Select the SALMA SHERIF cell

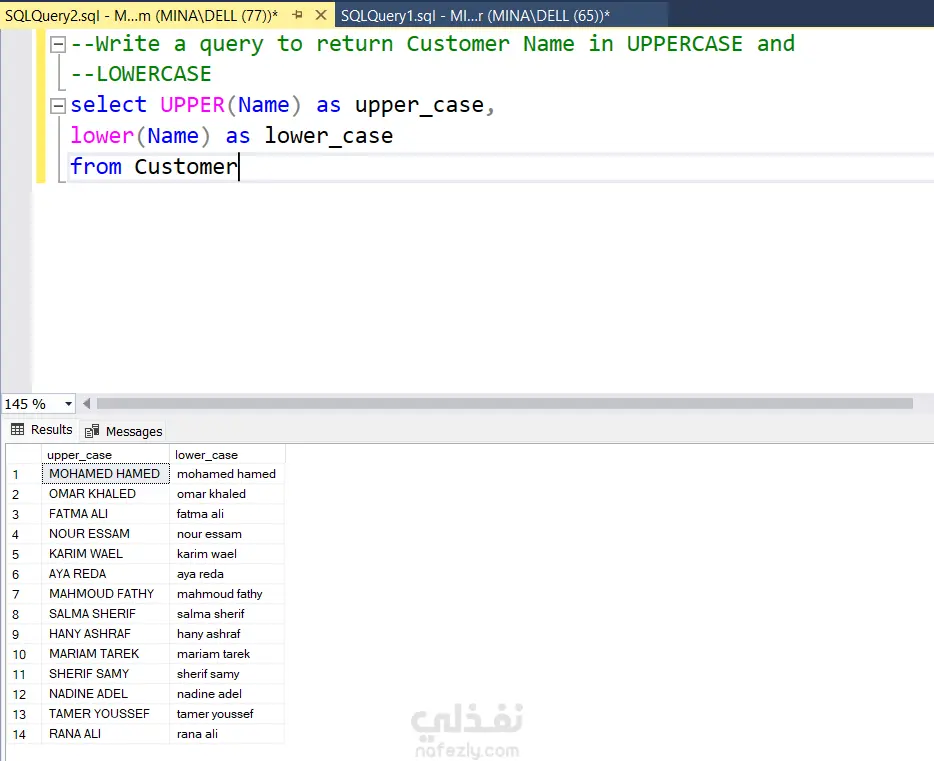105,614
